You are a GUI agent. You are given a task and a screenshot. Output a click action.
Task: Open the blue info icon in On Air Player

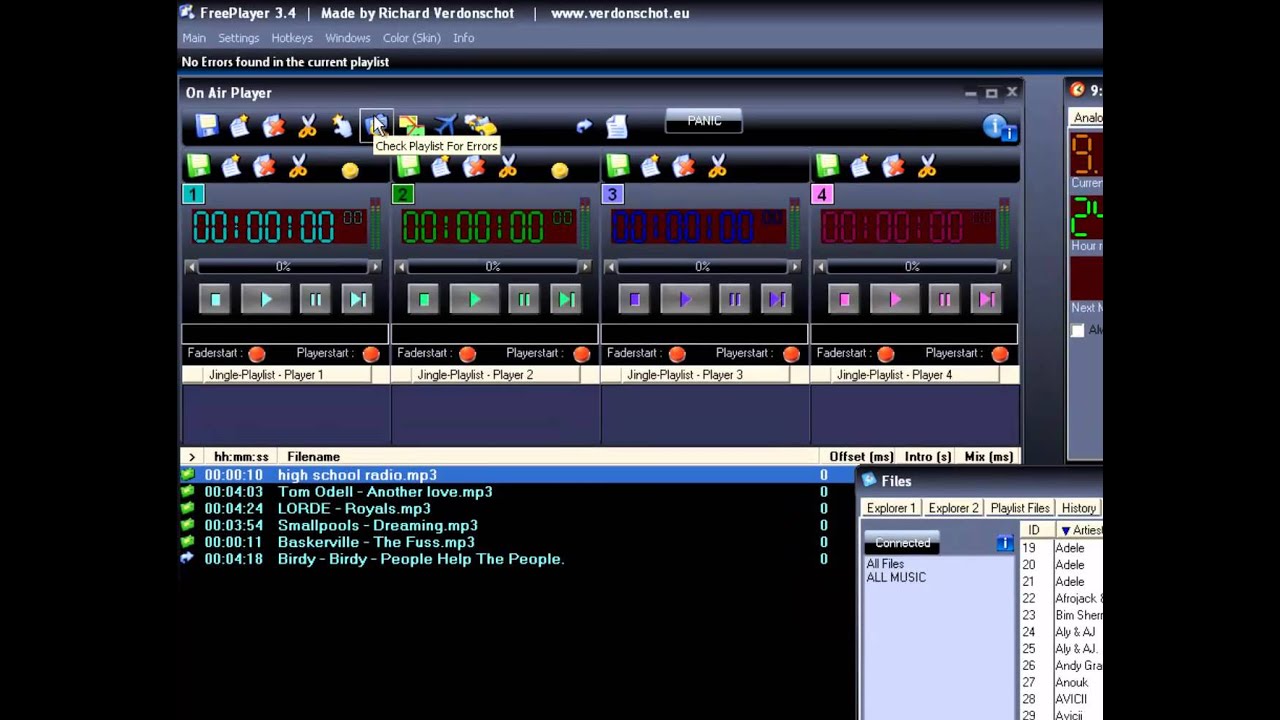coord(998,127)
